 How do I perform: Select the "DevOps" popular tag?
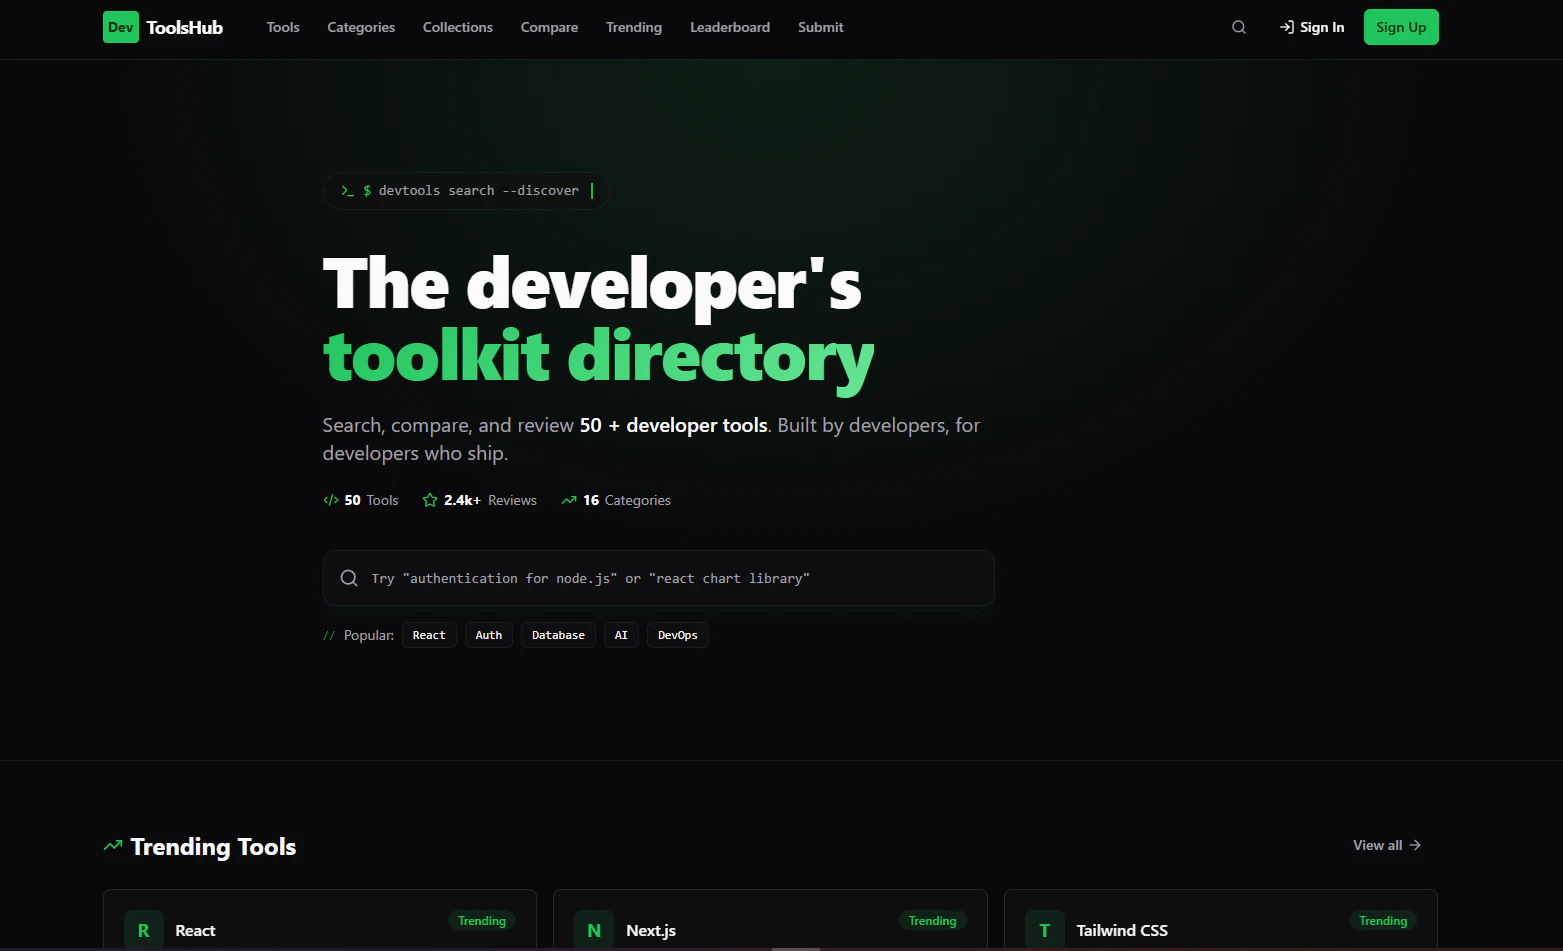pos(677,634)
